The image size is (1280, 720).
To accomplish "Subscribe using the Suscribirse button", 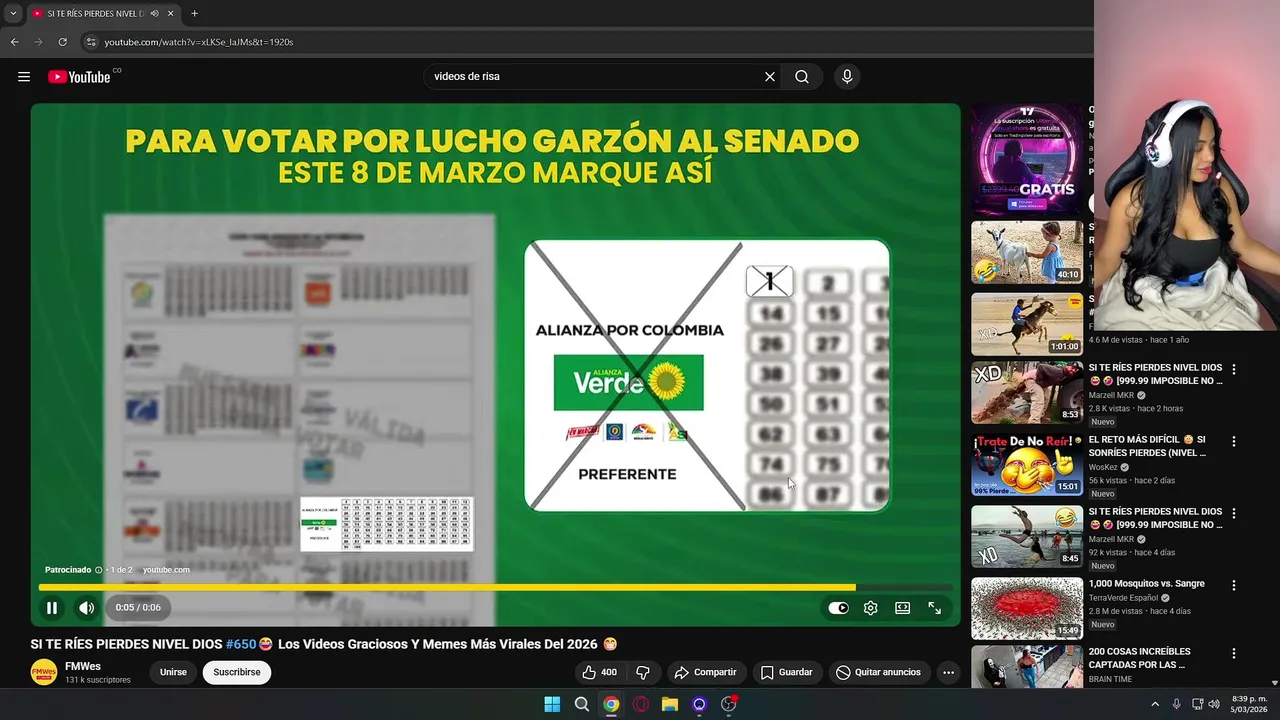I will point(237,672).
